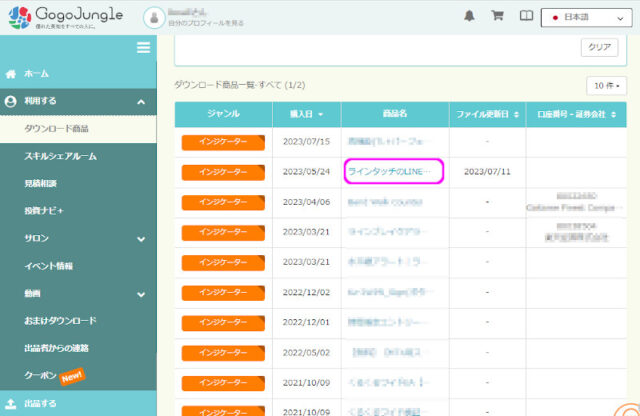Viewport: 640px width, 416px height.
Task: Collapse the 利用する sidebar section
Action: pyautogui.click(x=141, y=102)
